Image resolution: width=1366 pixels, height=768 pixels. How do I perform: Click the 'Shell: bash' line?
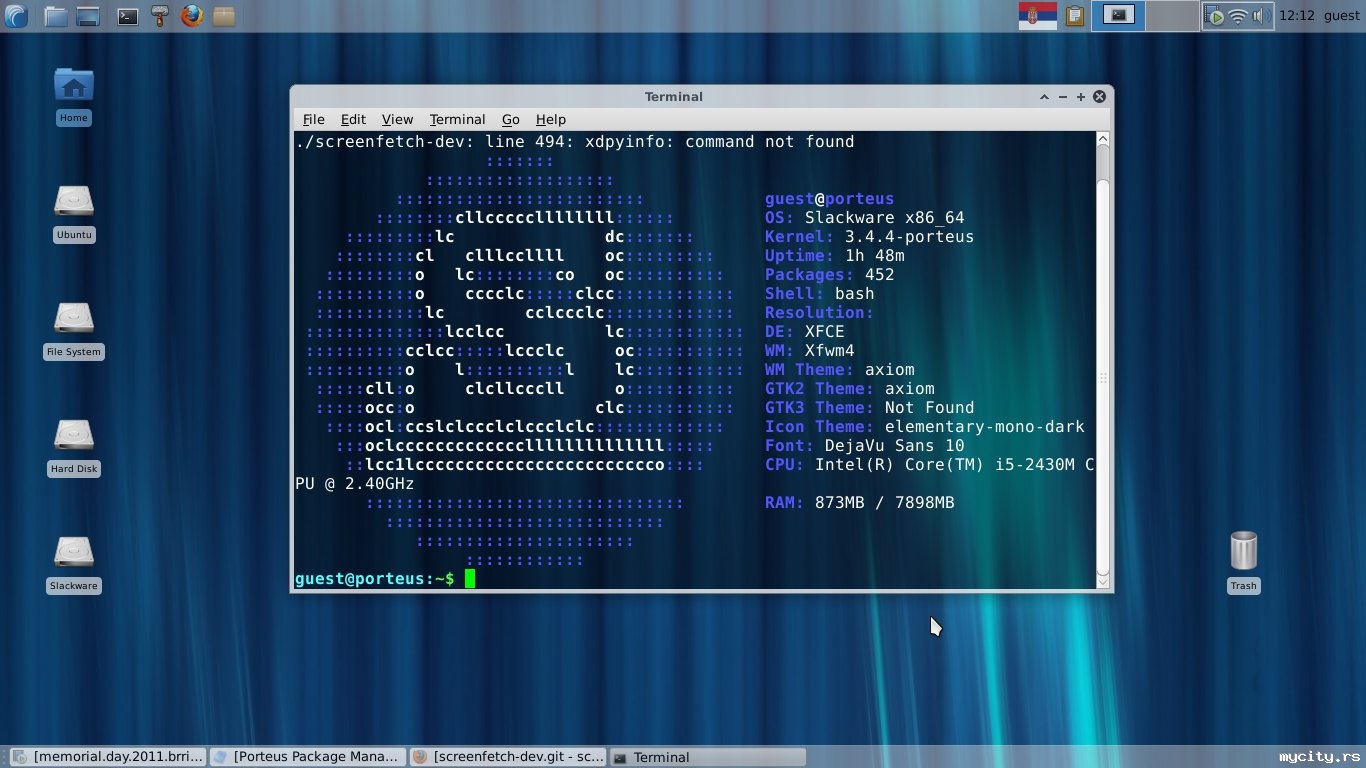click(x=820, y=294)
